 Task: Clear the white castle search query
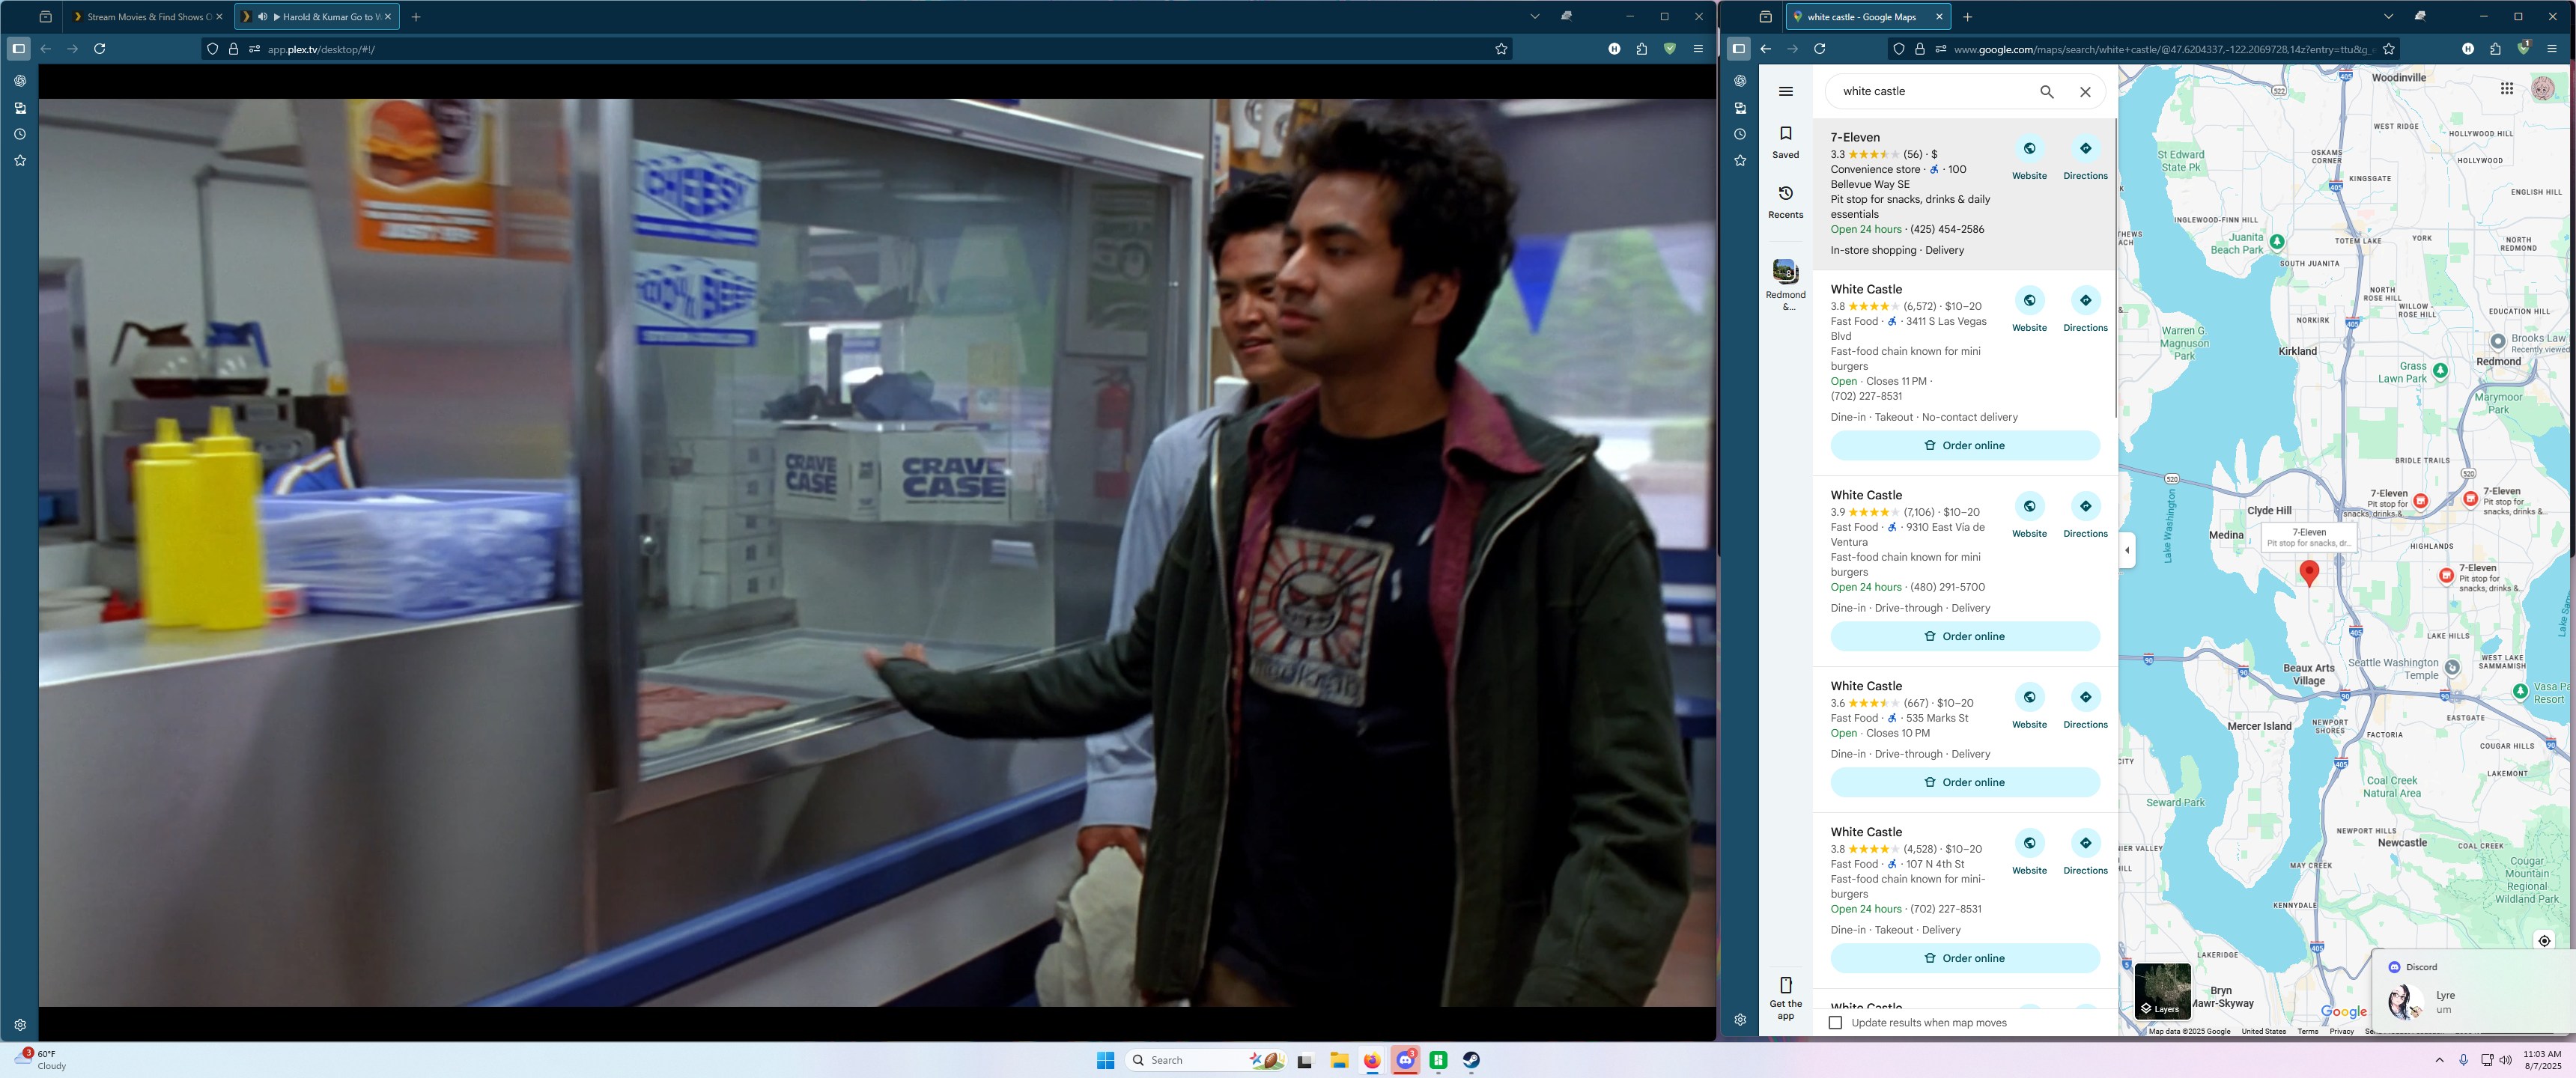[2085, 91]
